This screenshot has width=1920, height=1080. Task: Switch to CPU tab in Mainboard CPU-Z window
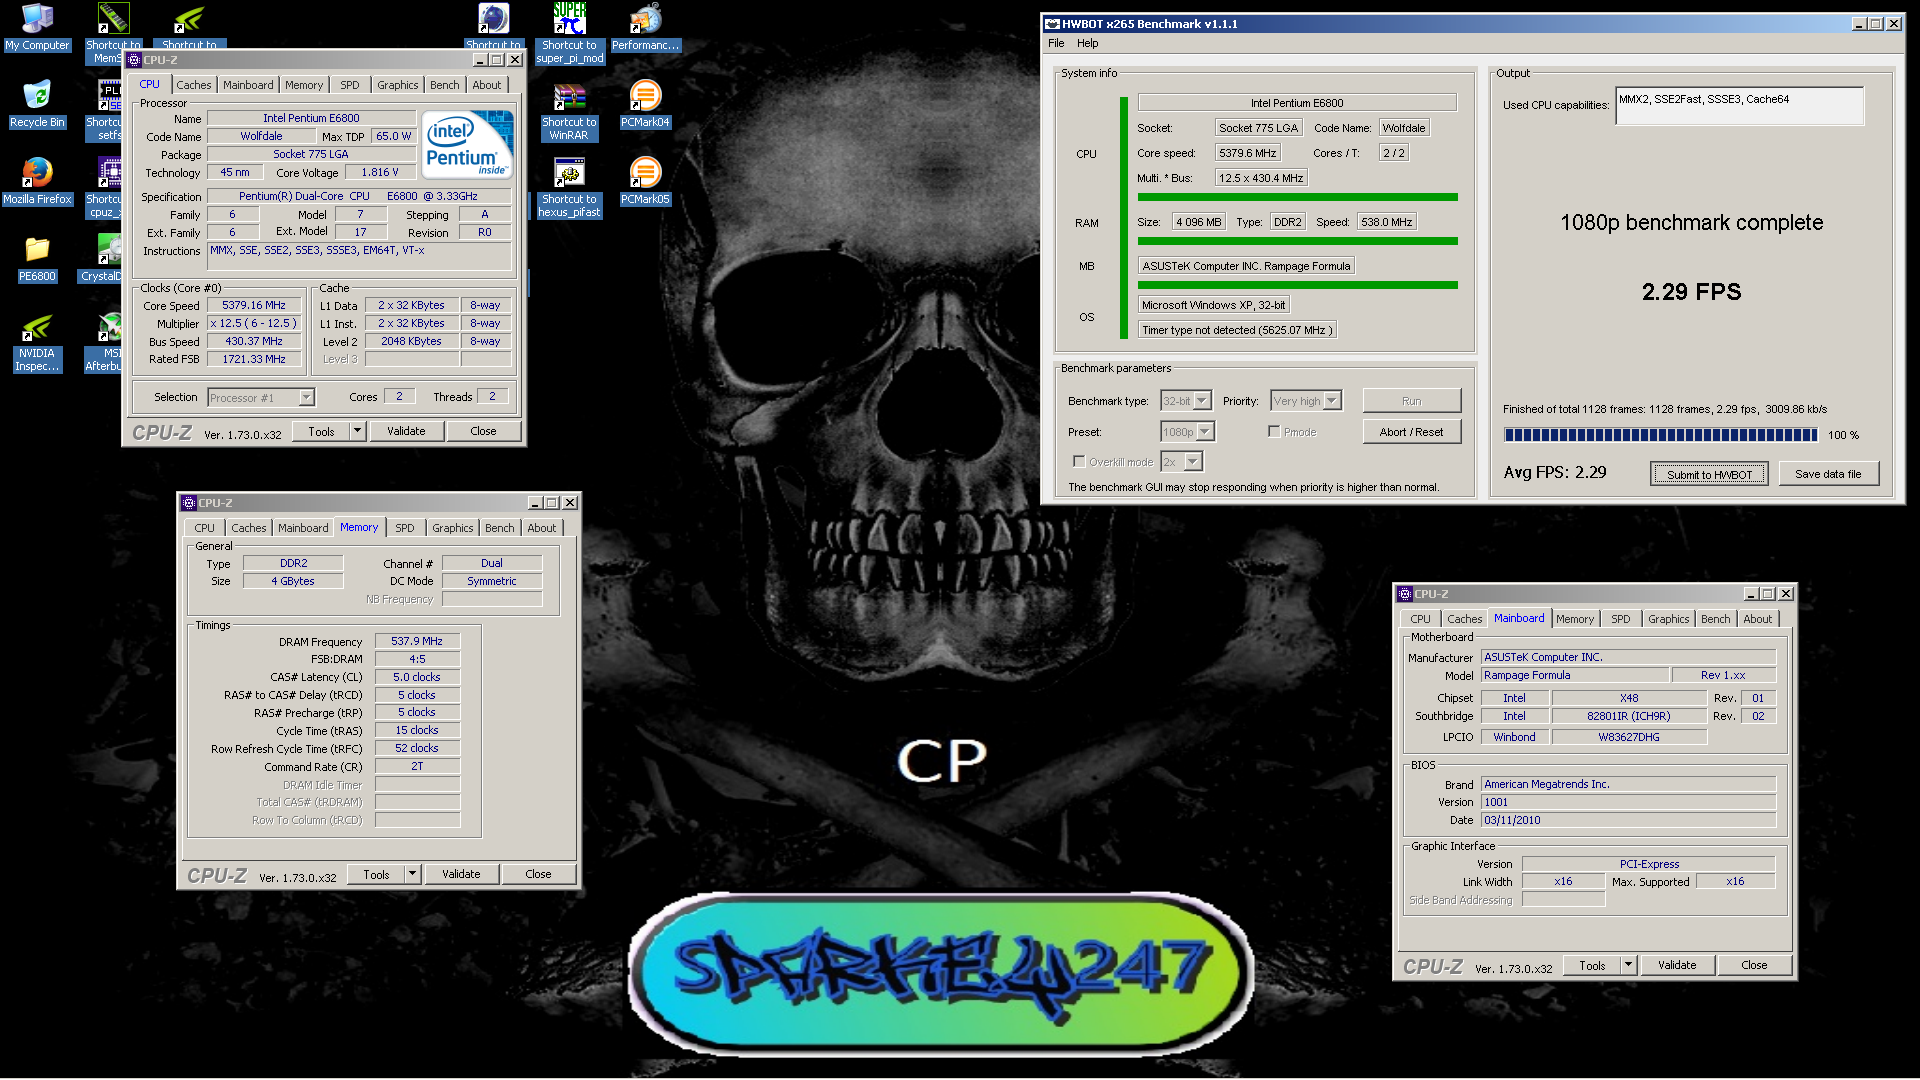coord(1420,619)
